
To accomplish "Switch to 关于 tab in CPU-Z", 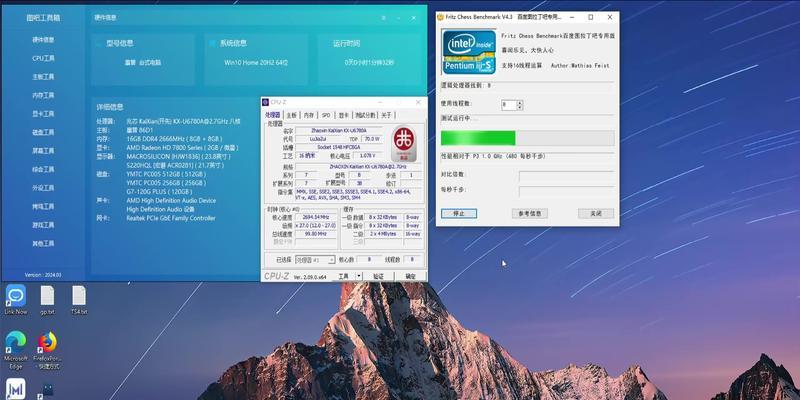I will (387, 115).
